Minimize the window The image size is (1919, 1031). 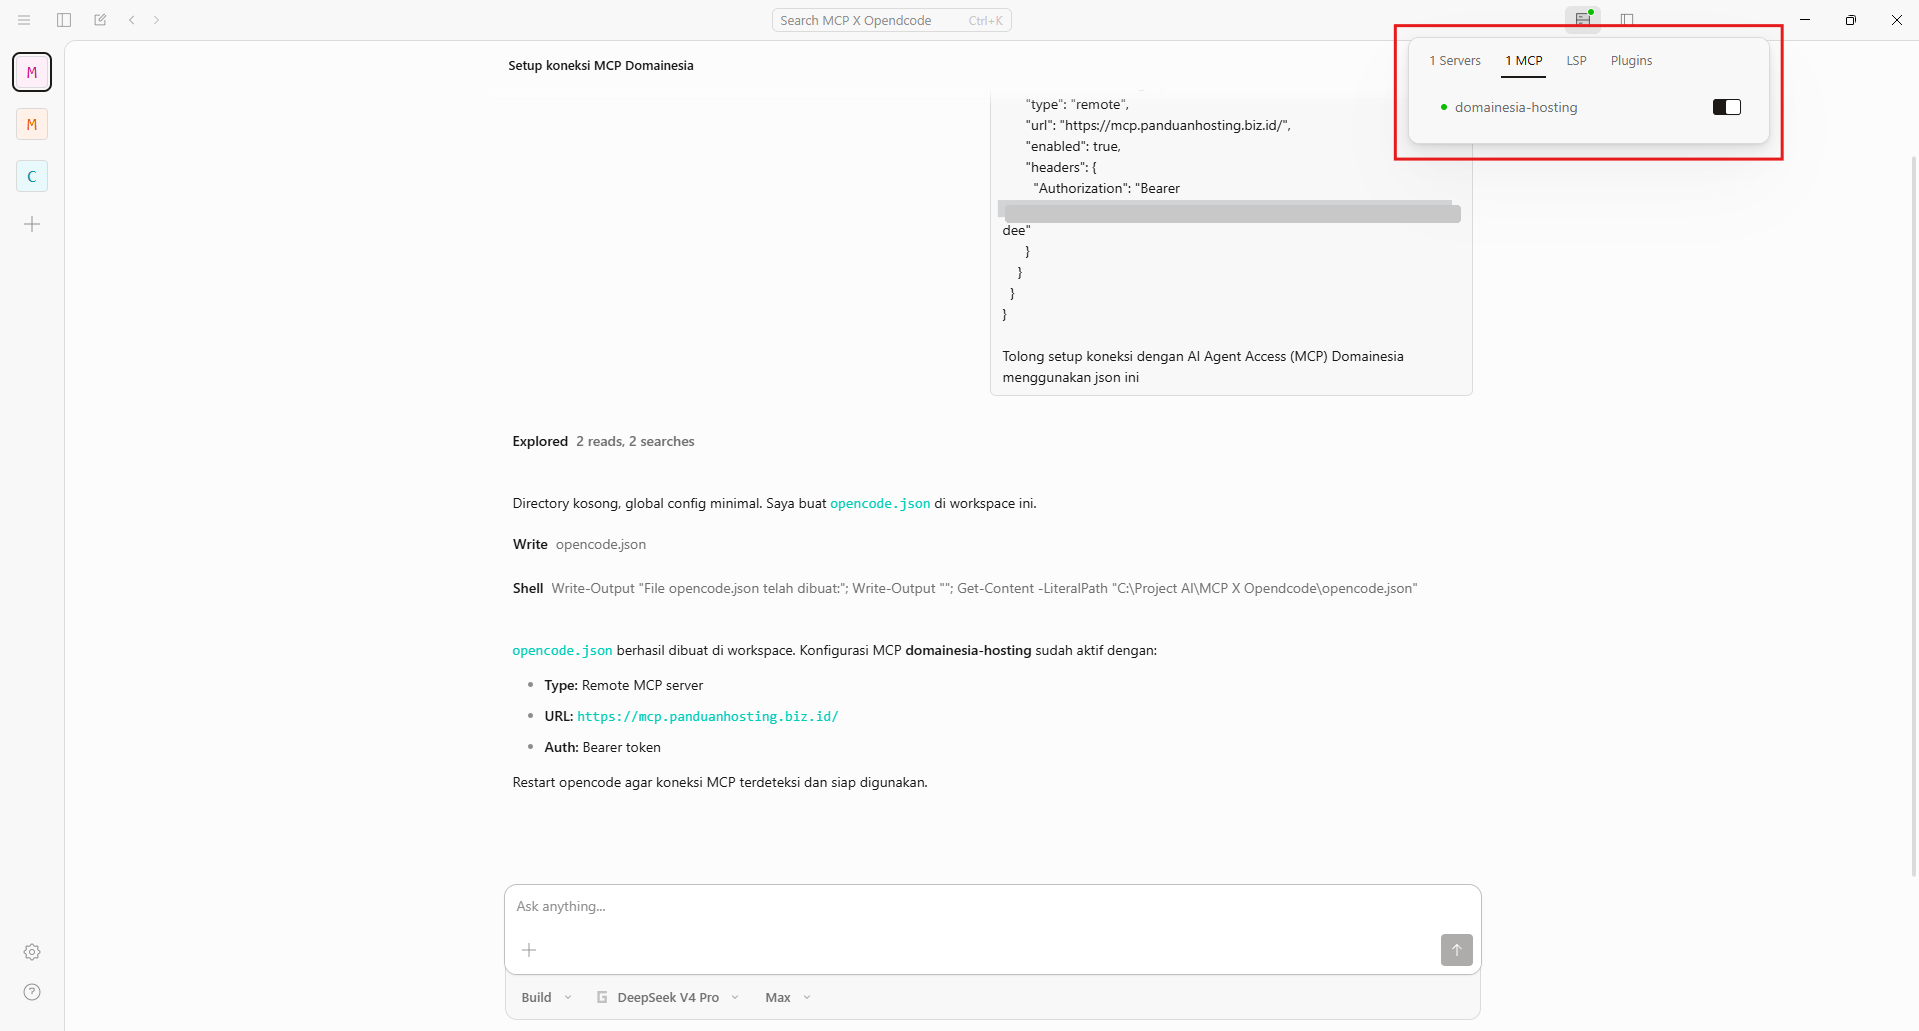[1805, 20]
